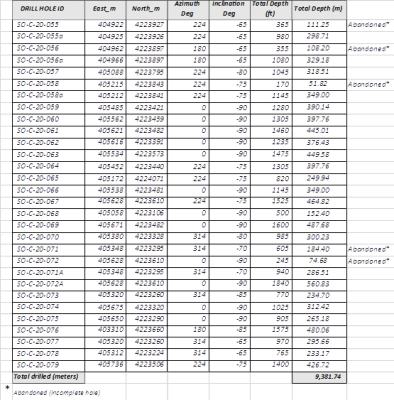Click the East_m column header
This screenshot has width=394, height=400.
(105, 9)
